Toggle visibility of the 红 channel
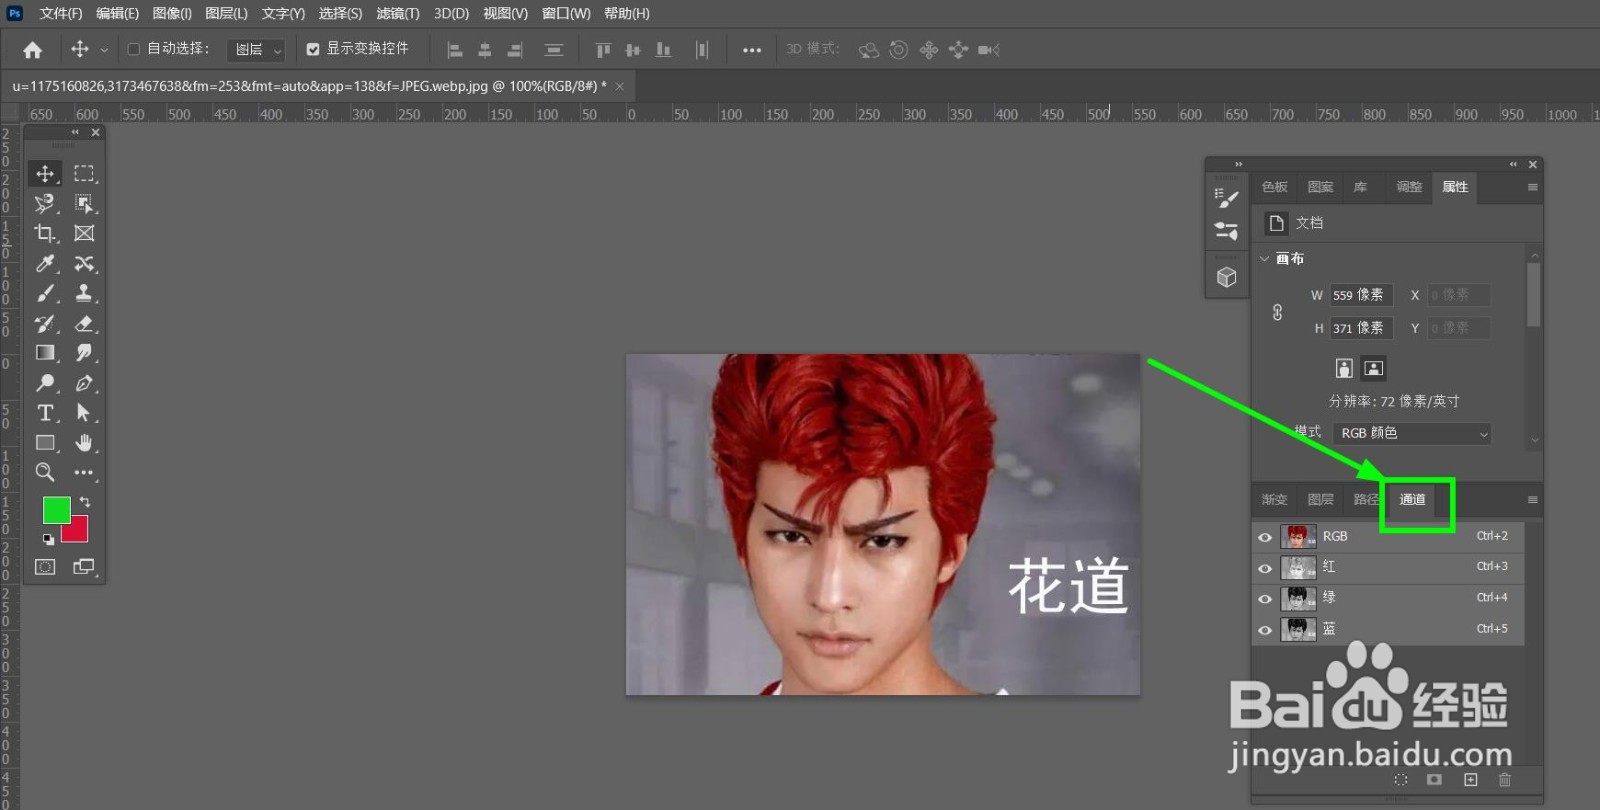 (x=1265, y=568)
